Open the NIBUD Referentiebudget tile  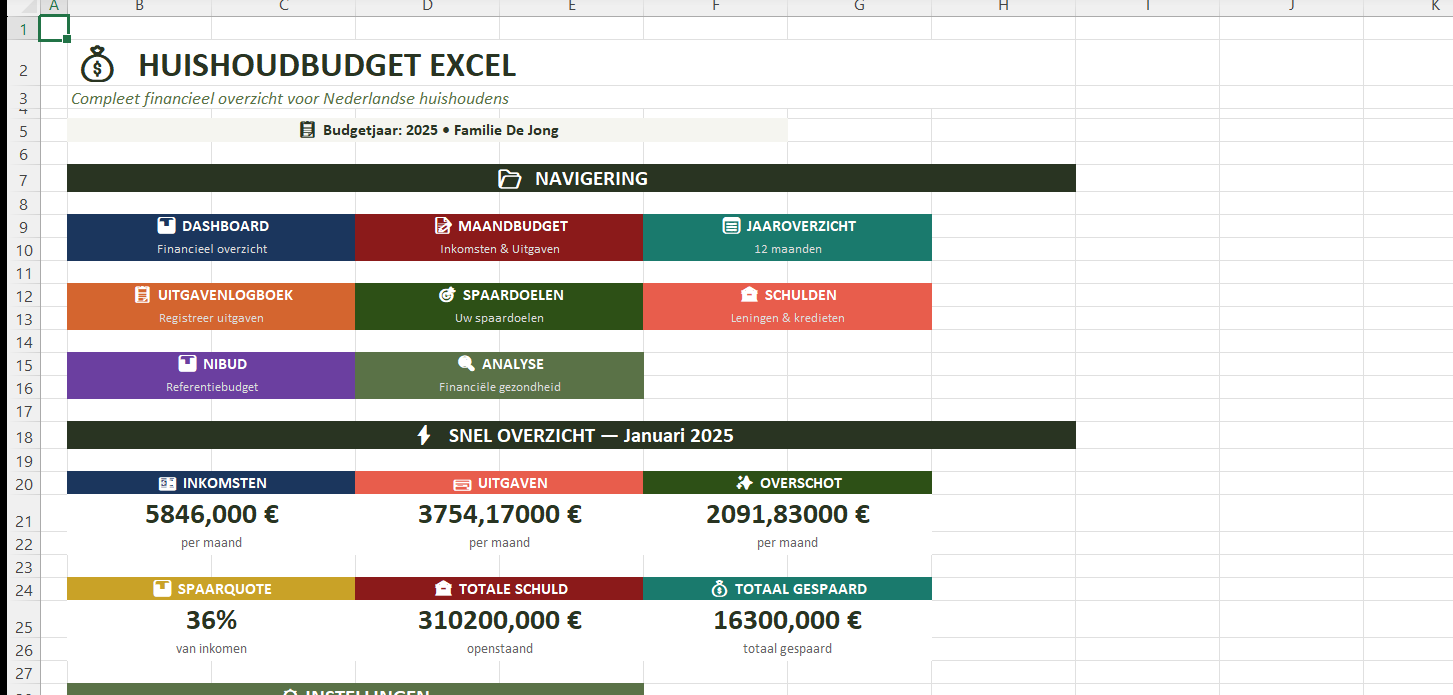[211, 375]
